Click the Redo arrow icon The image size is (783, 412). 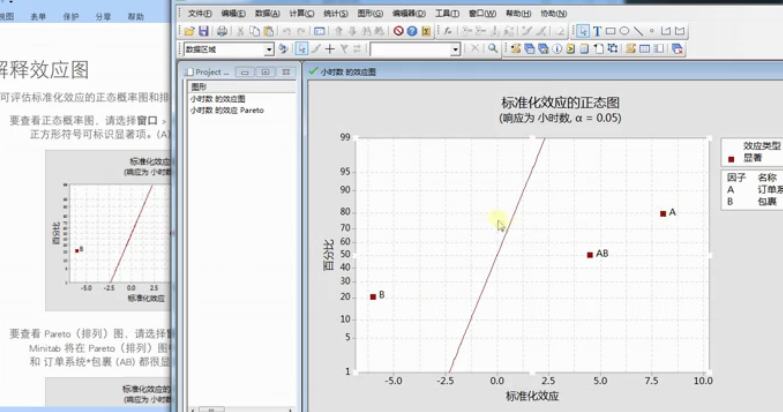point(301,31)
